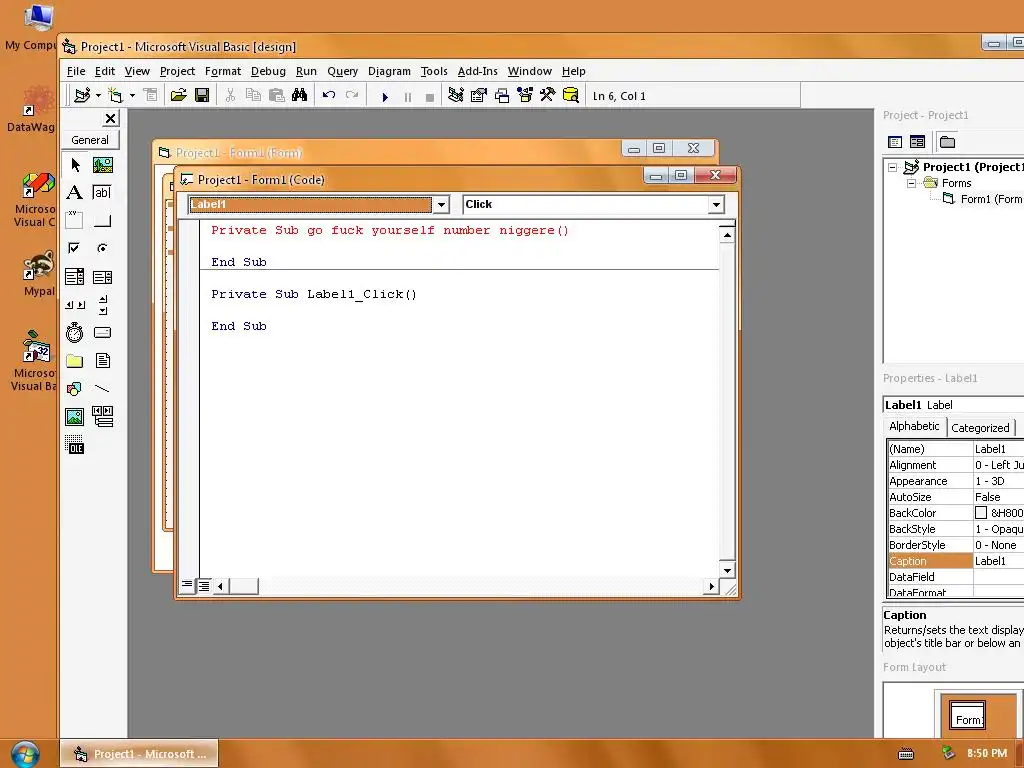Screen dimensions: 1024x768
Task: Undo the last action with the toolbar arrow
Action: point(328,95)
